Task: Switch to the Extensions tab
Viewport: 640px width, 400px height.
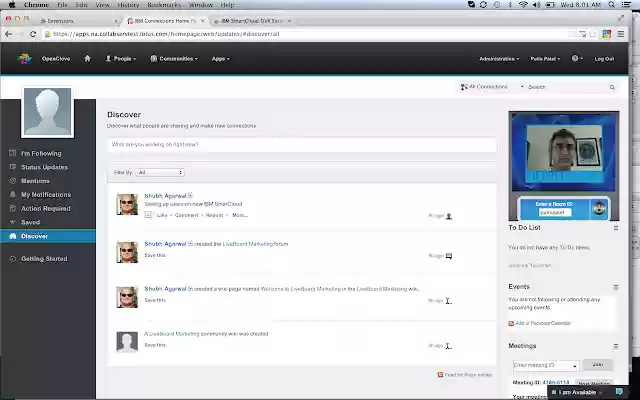Action: tap(78, 20)
